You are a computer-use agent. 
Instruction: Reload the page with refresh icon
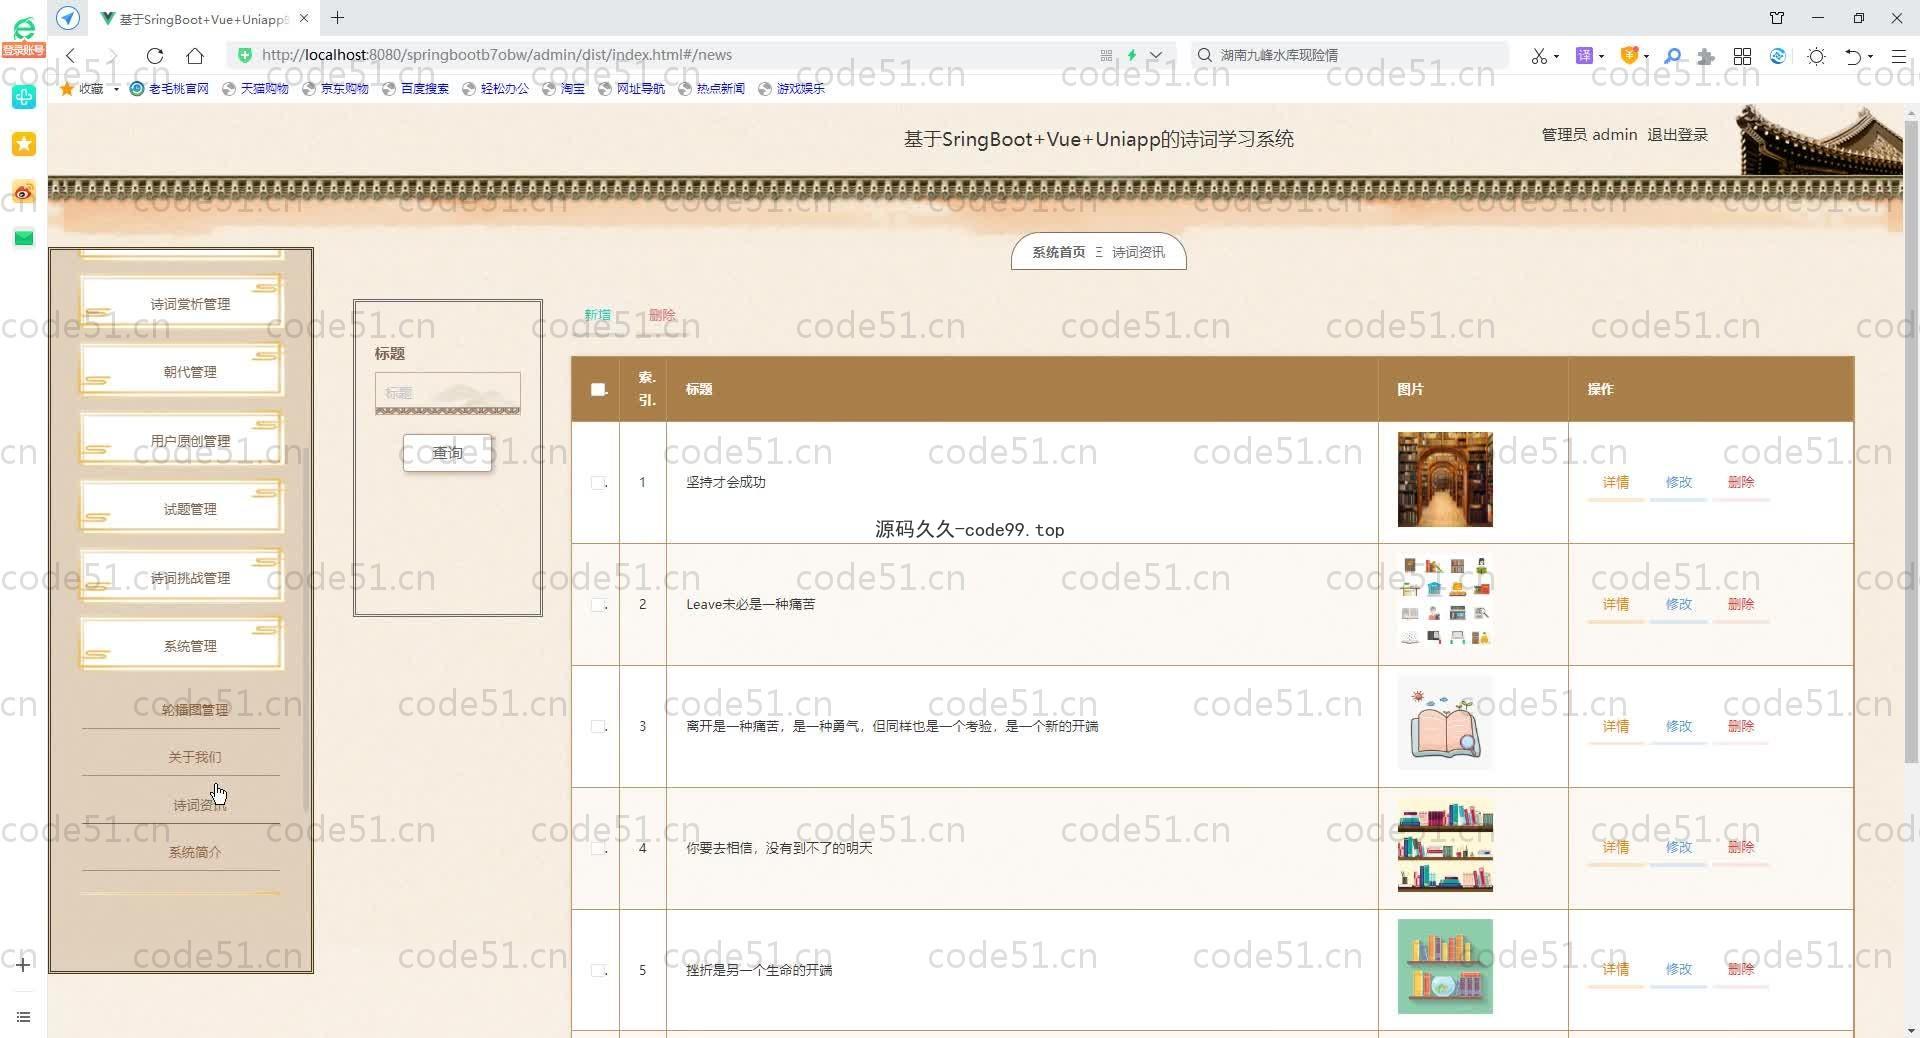155,56
